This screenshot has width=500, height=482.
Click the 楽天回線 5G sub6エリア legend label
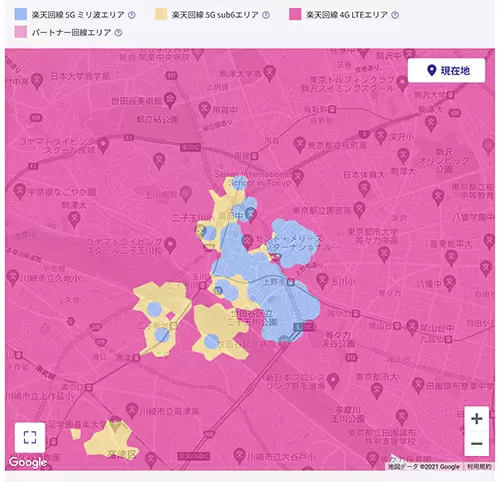[x=215, y=15]
